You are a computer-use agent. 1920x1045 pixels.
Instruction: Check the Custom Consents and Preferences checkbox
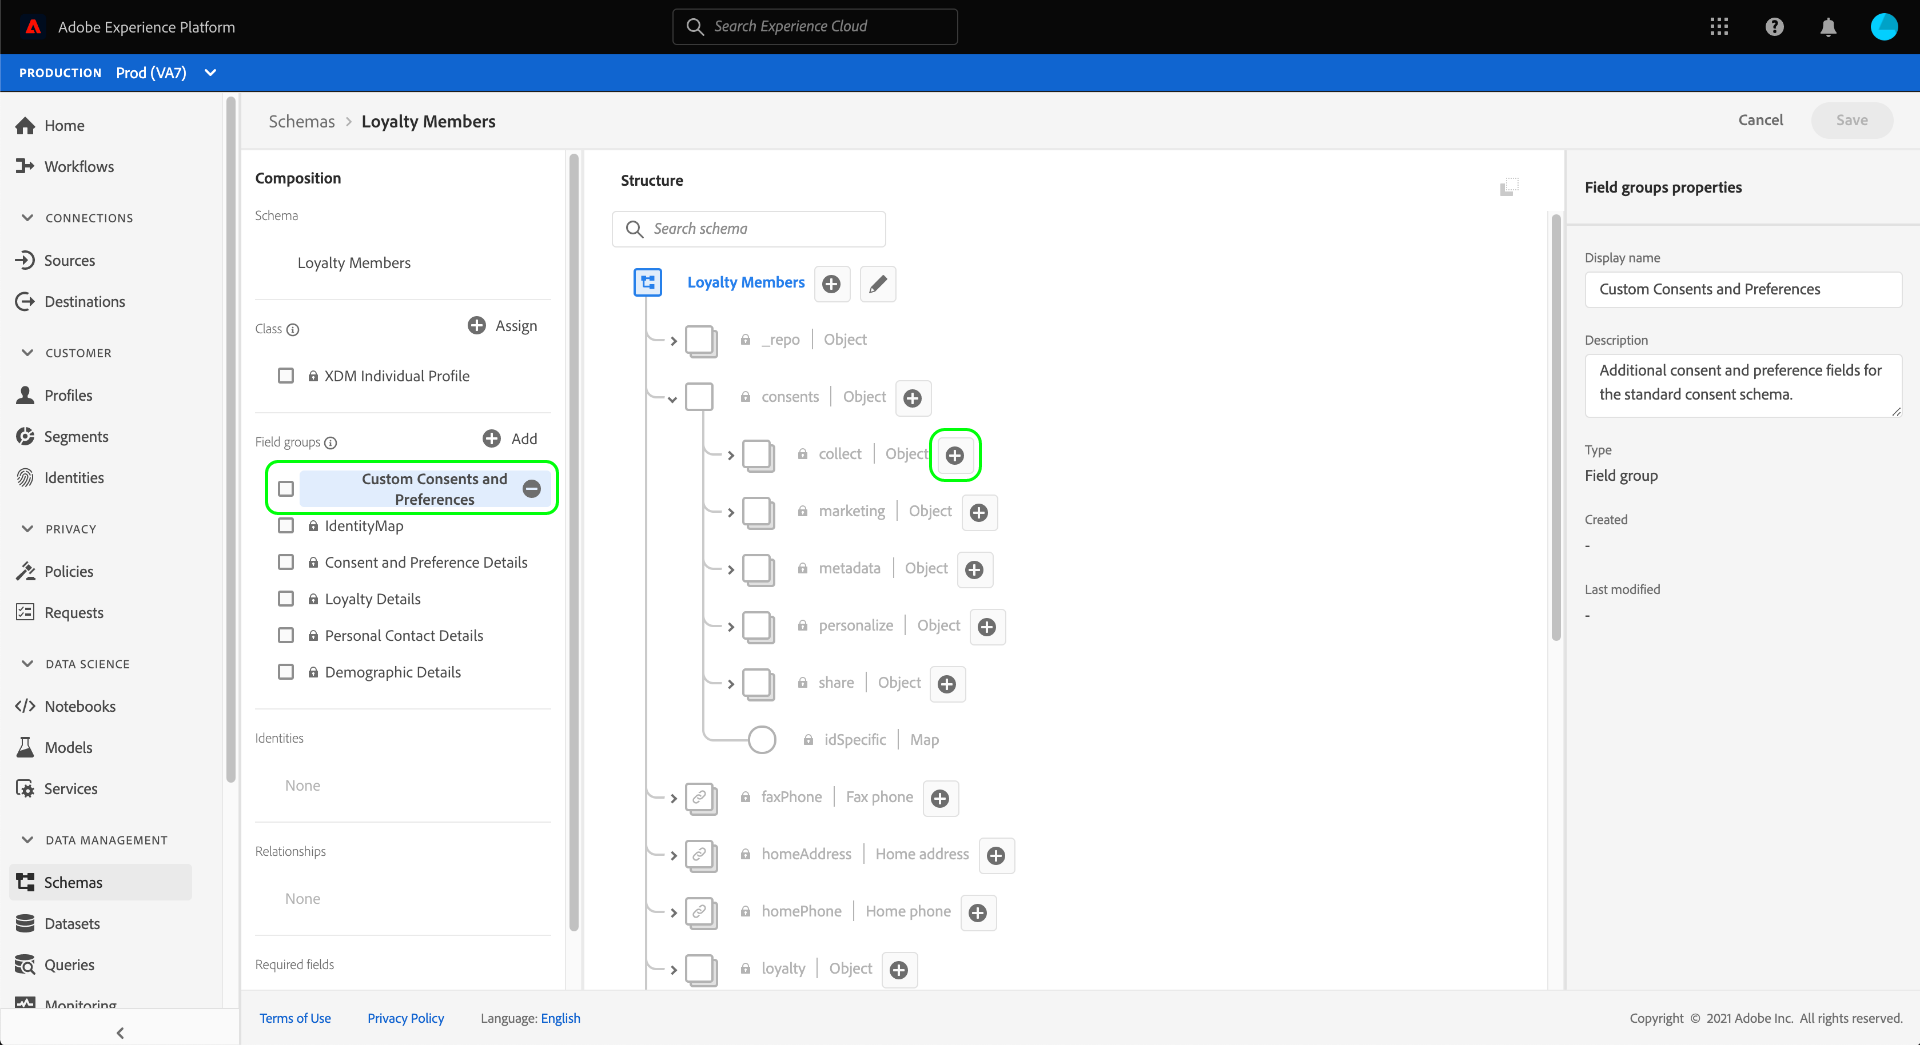click(286, 489)
